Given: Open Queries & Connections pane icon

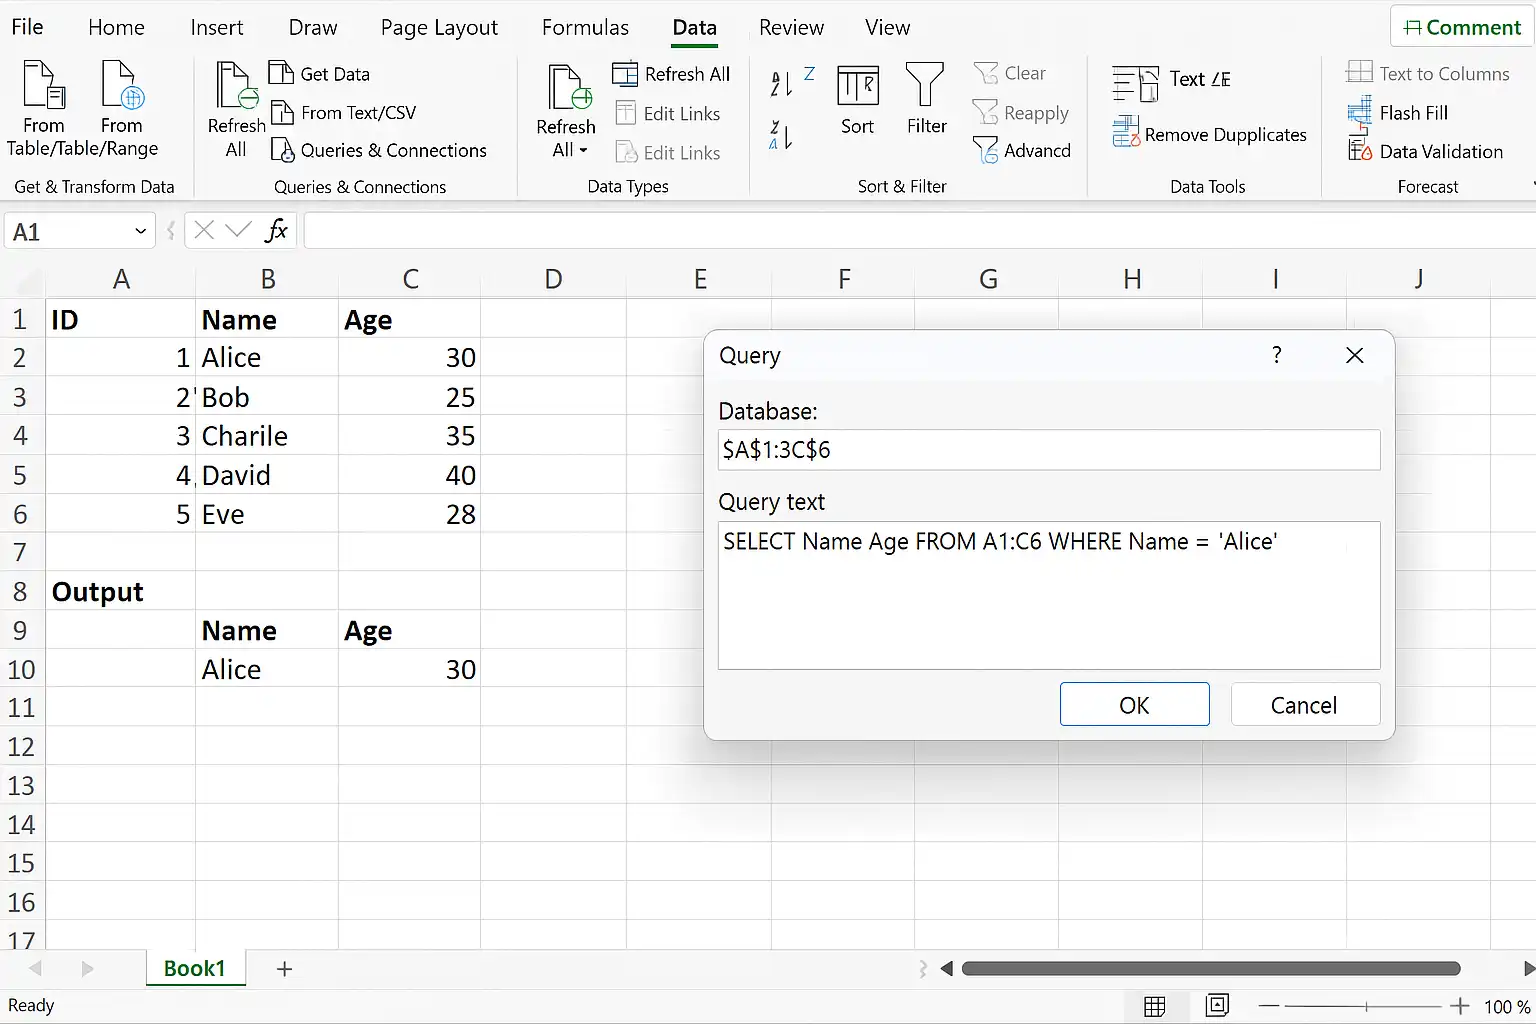Looking at the screenshot, I should [x=283, y=150].
